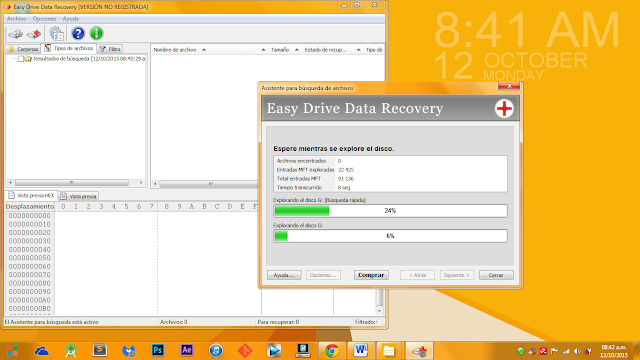Sort by Tamaño column header
The height and width of the screenshot is (360, 640).
(280, 50)
